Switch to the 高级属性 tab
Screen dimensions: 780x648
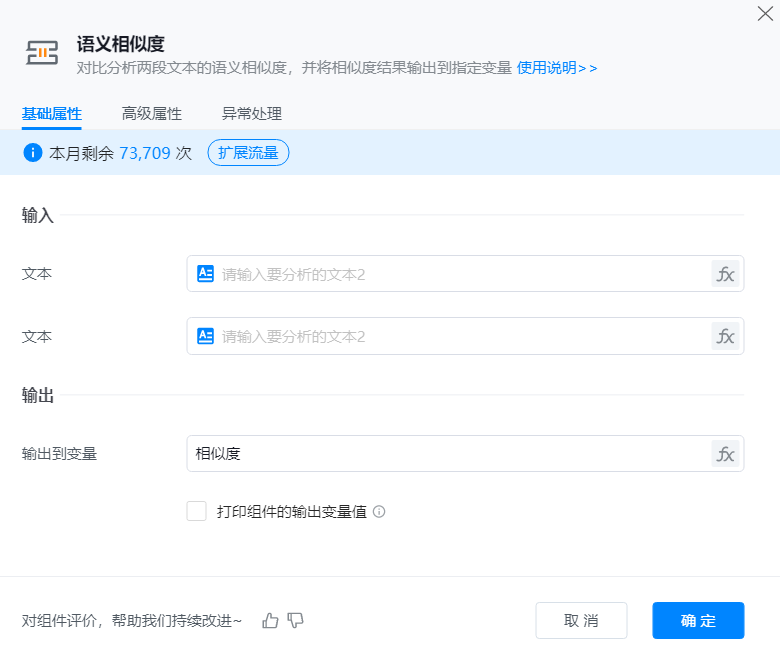[151, 114]
